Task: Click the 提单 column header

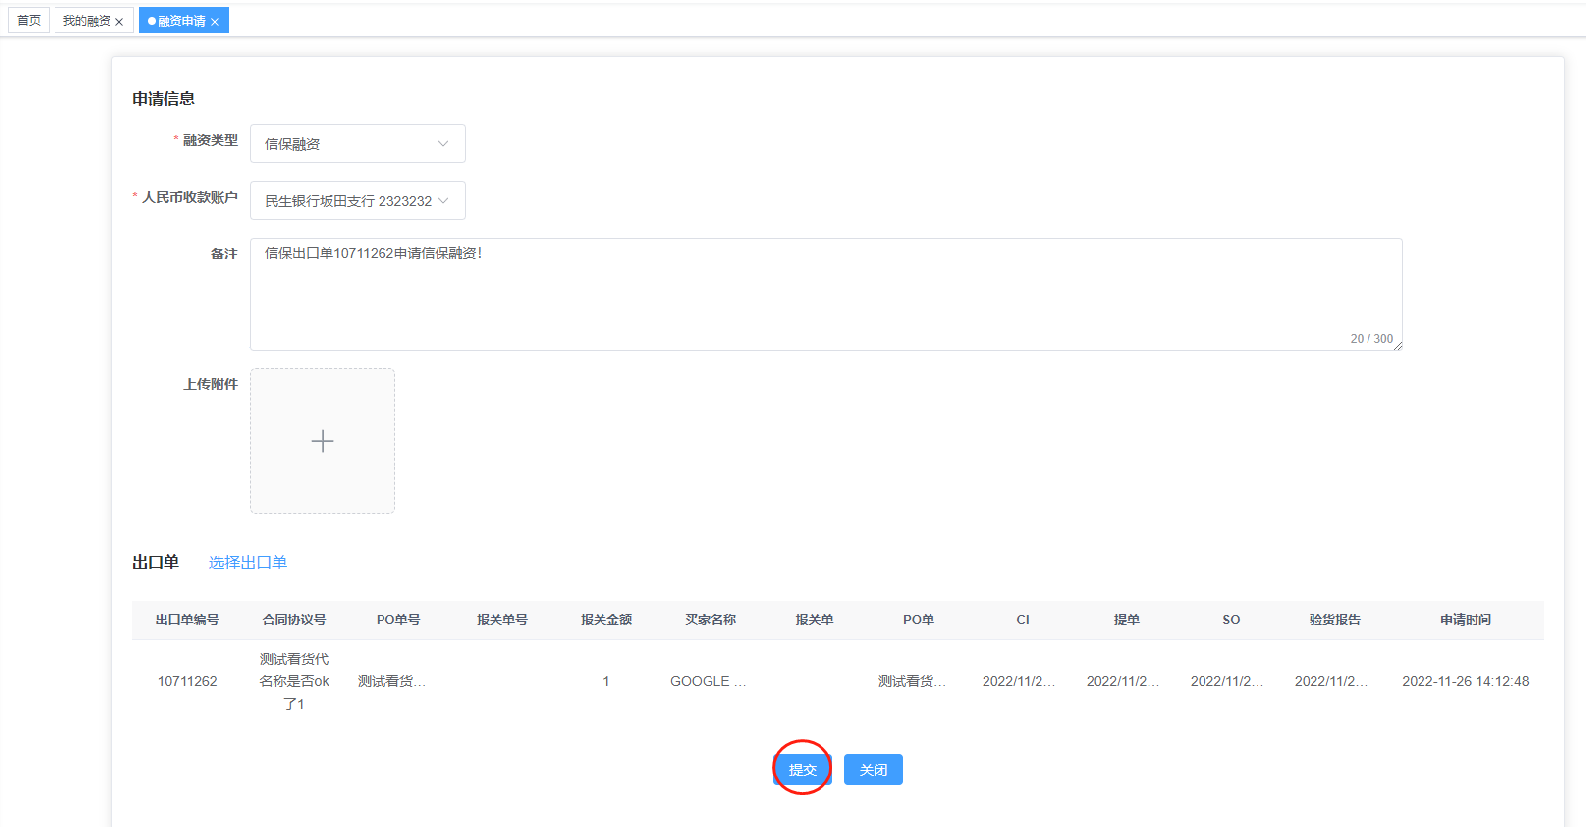Action: point(1127,620)
